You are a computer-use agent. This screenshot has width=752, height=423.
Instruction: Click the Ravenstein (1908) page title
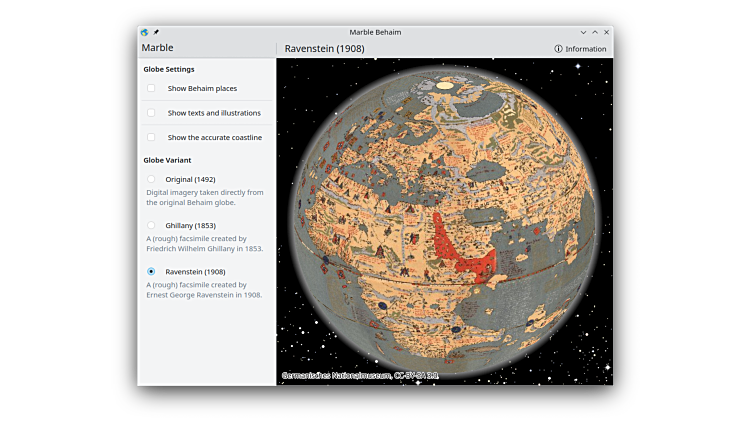pyautogui.click(x=324, y=49)
